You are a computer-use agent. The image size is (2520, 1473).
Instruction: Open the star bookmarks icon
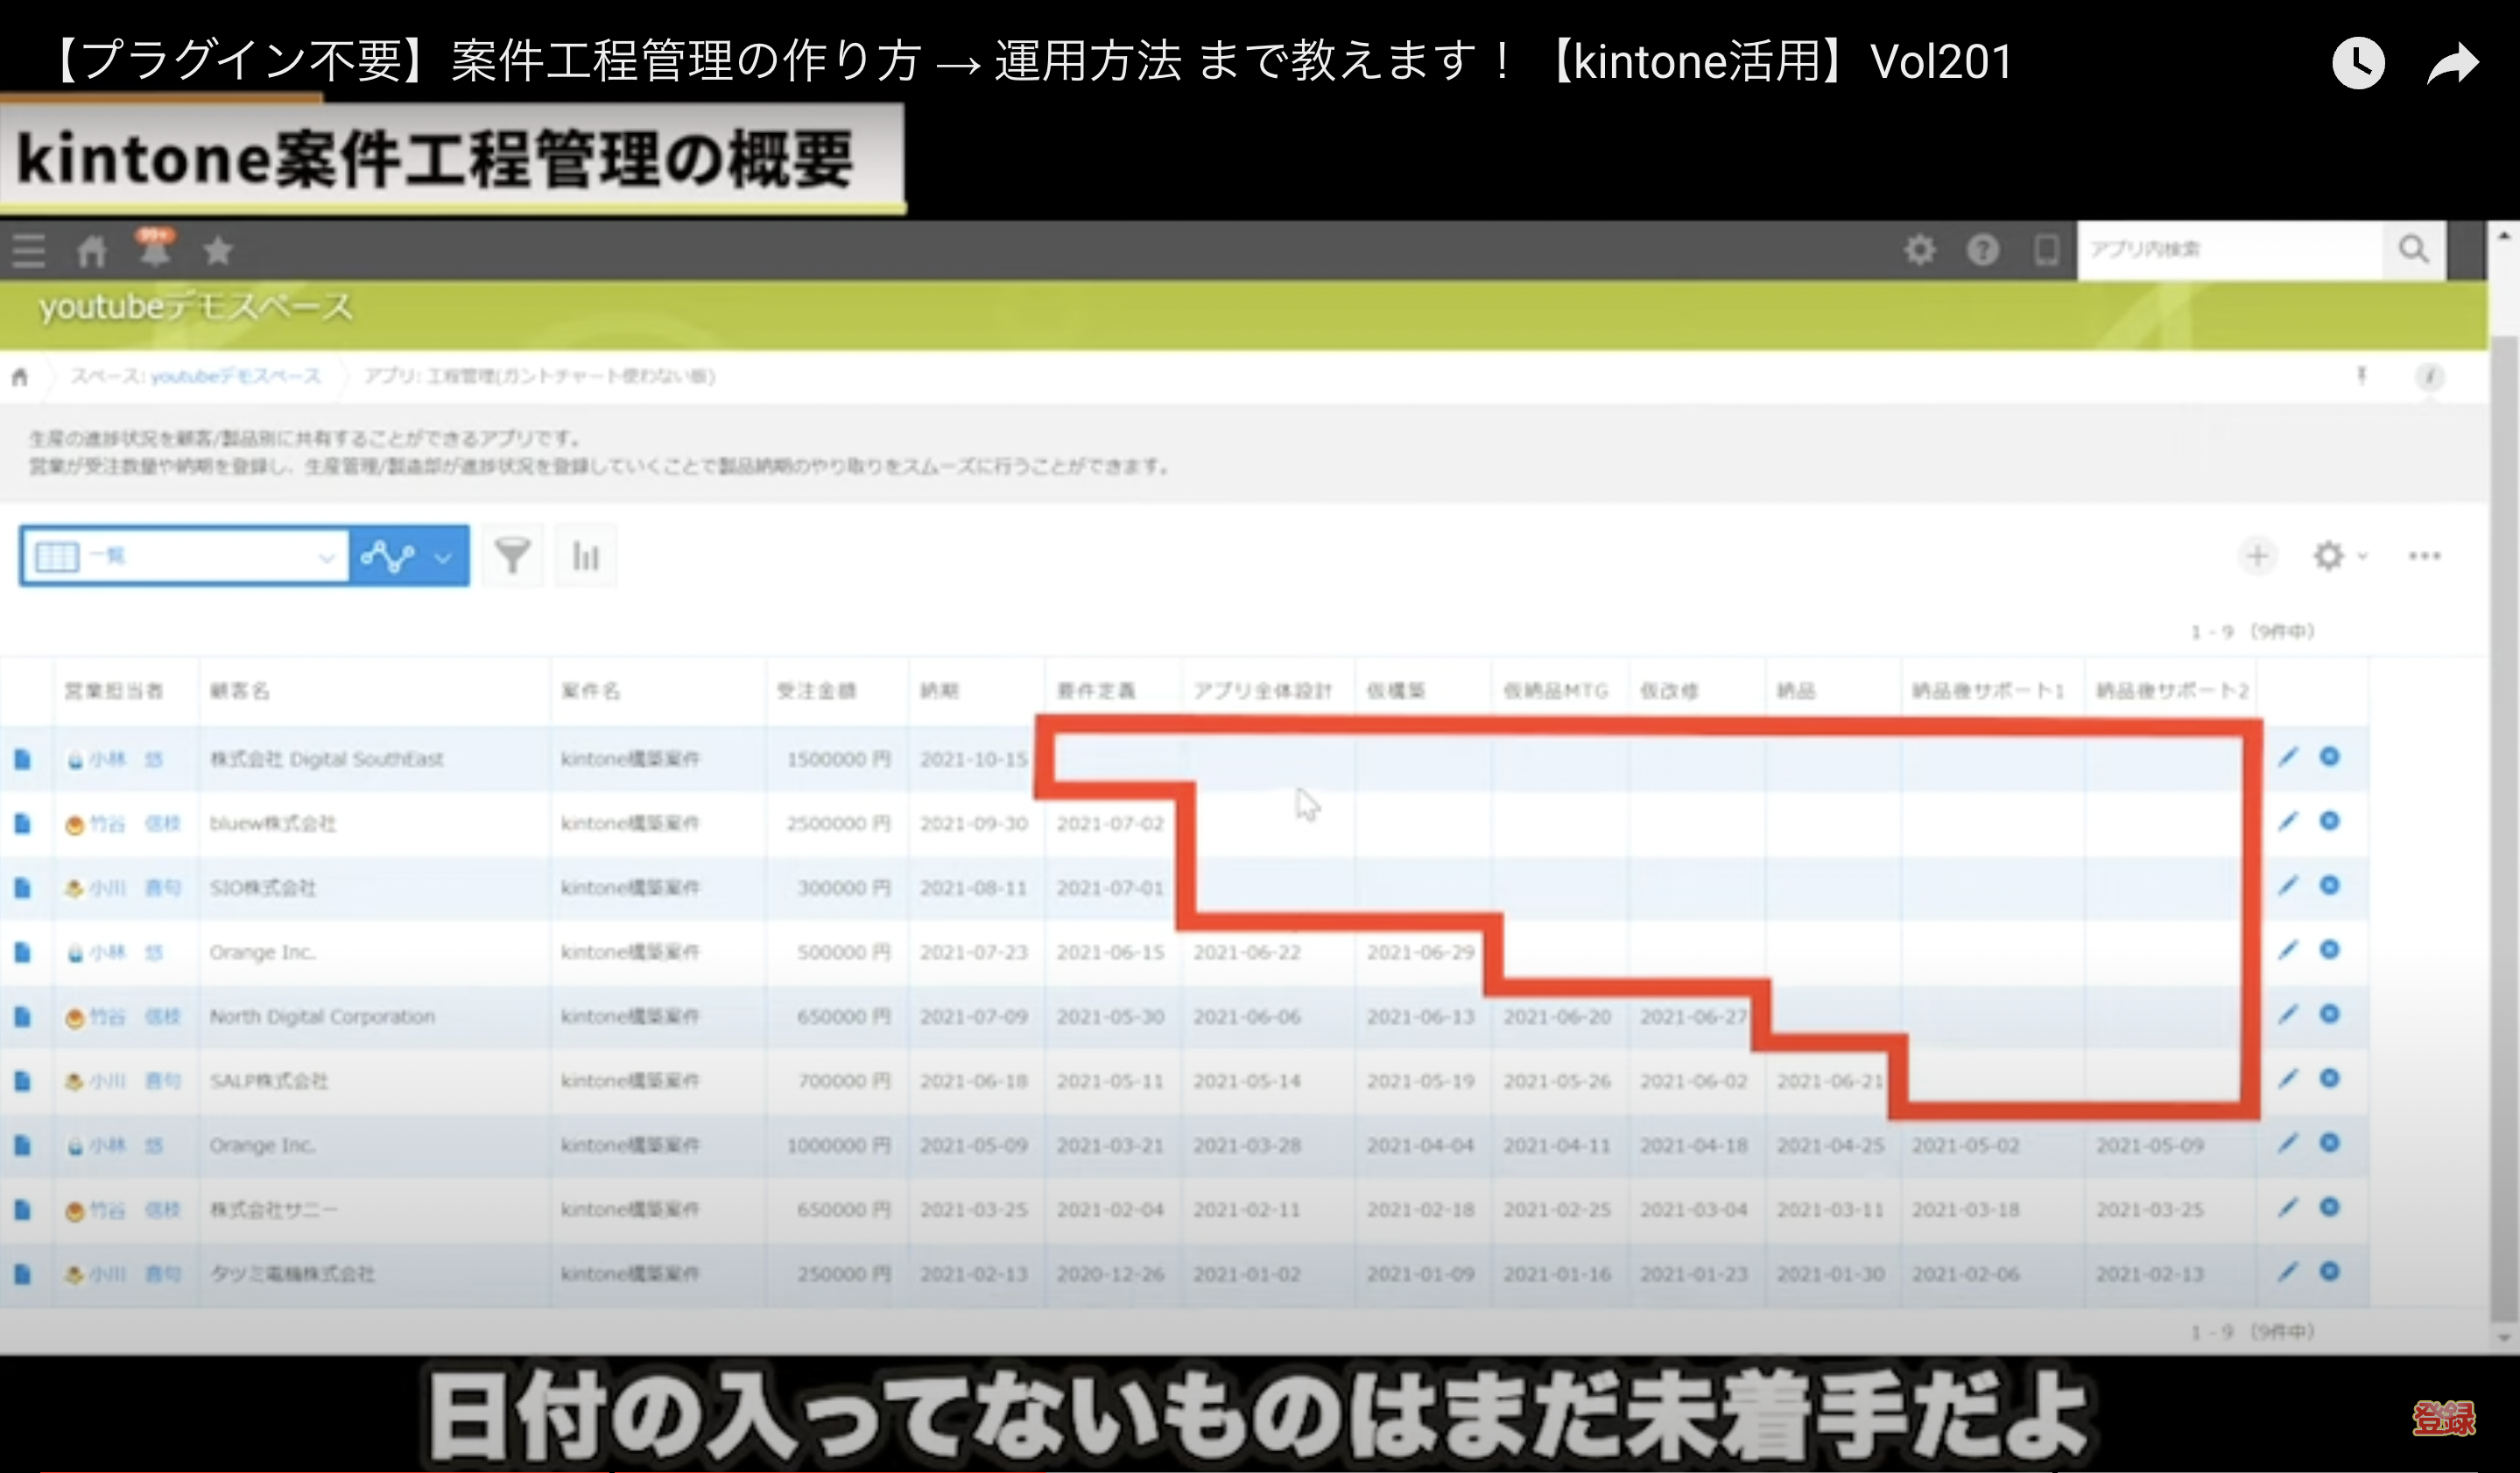click(x=218, y=250)
